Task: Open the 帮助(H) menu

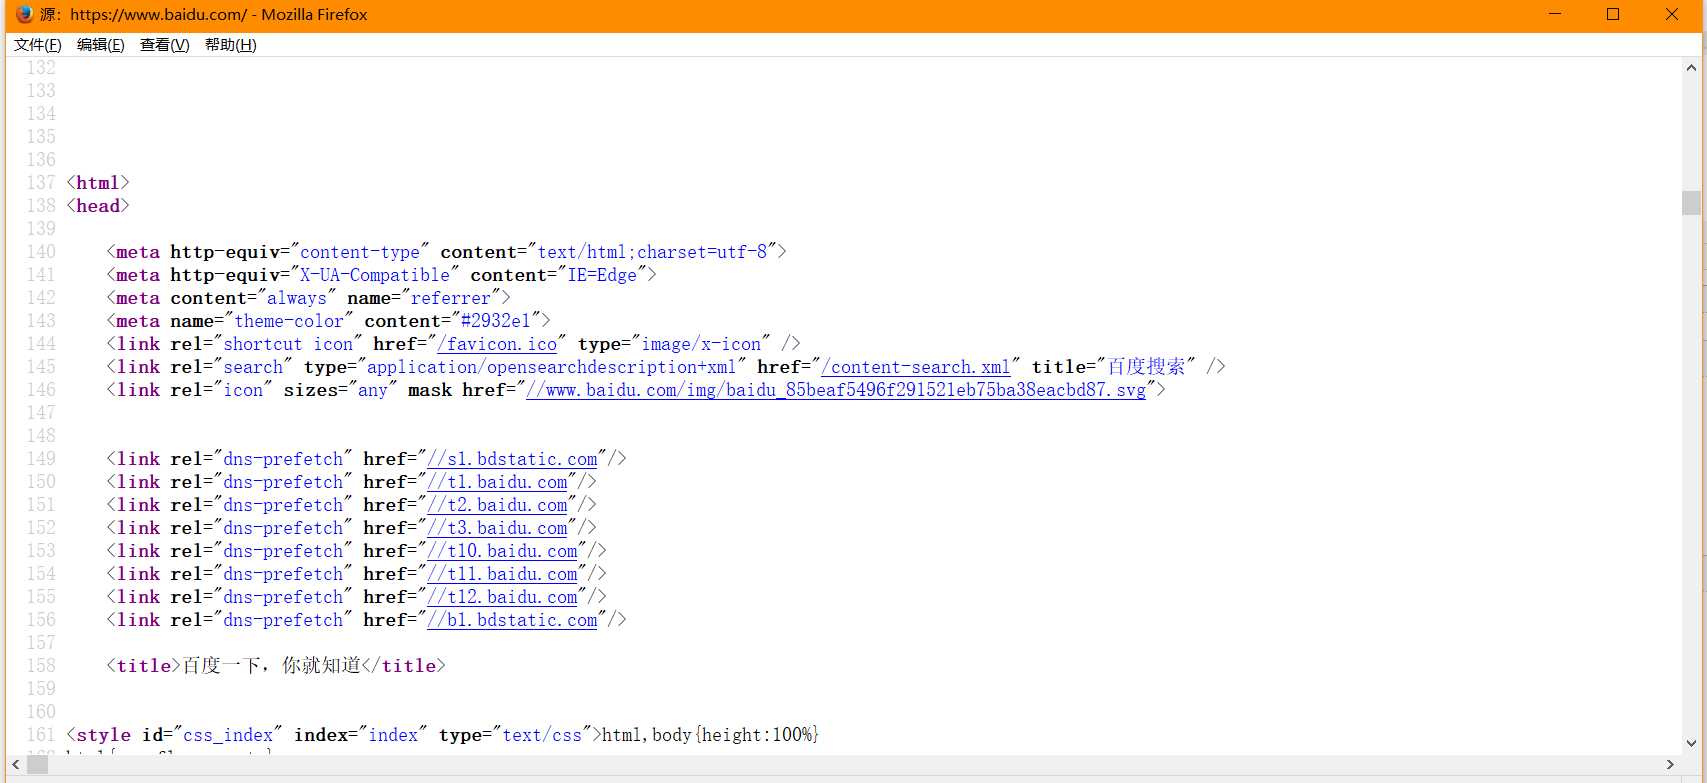Action: tap(231, 45)
